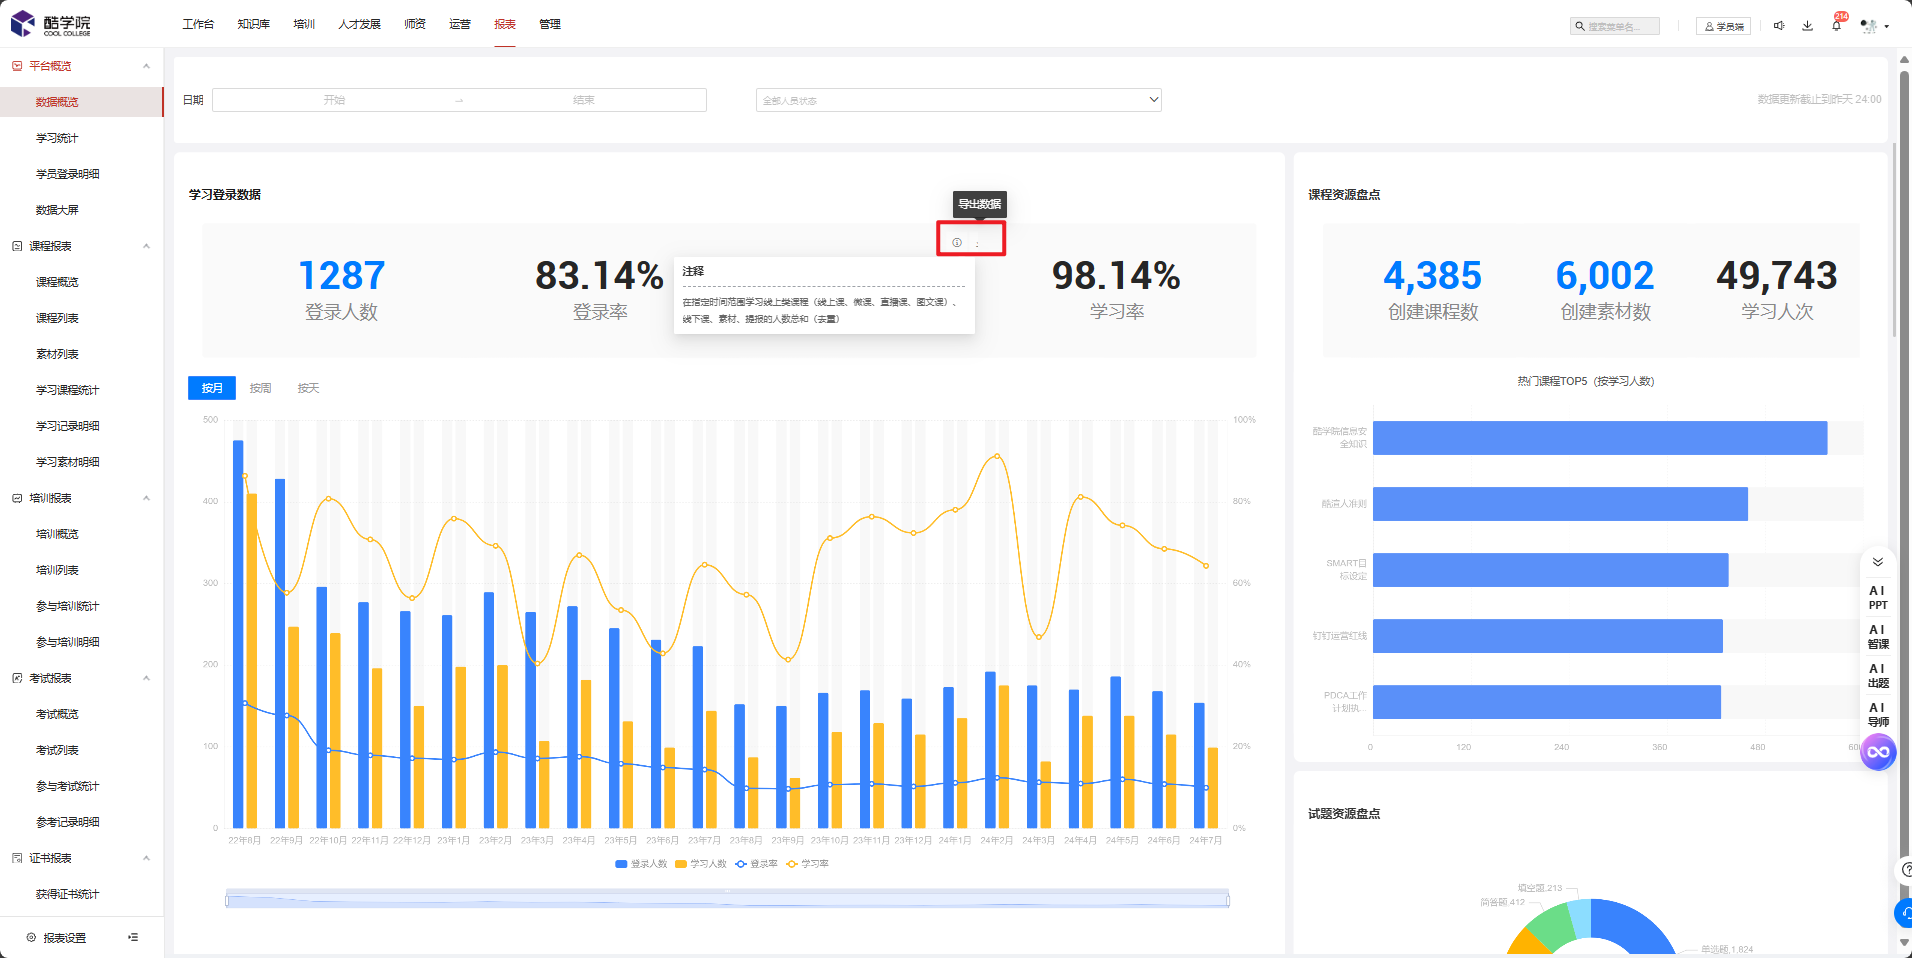The image size is (1912, 958).
Task: Open 学习统计 in sidebar
Action: point(57,138)
